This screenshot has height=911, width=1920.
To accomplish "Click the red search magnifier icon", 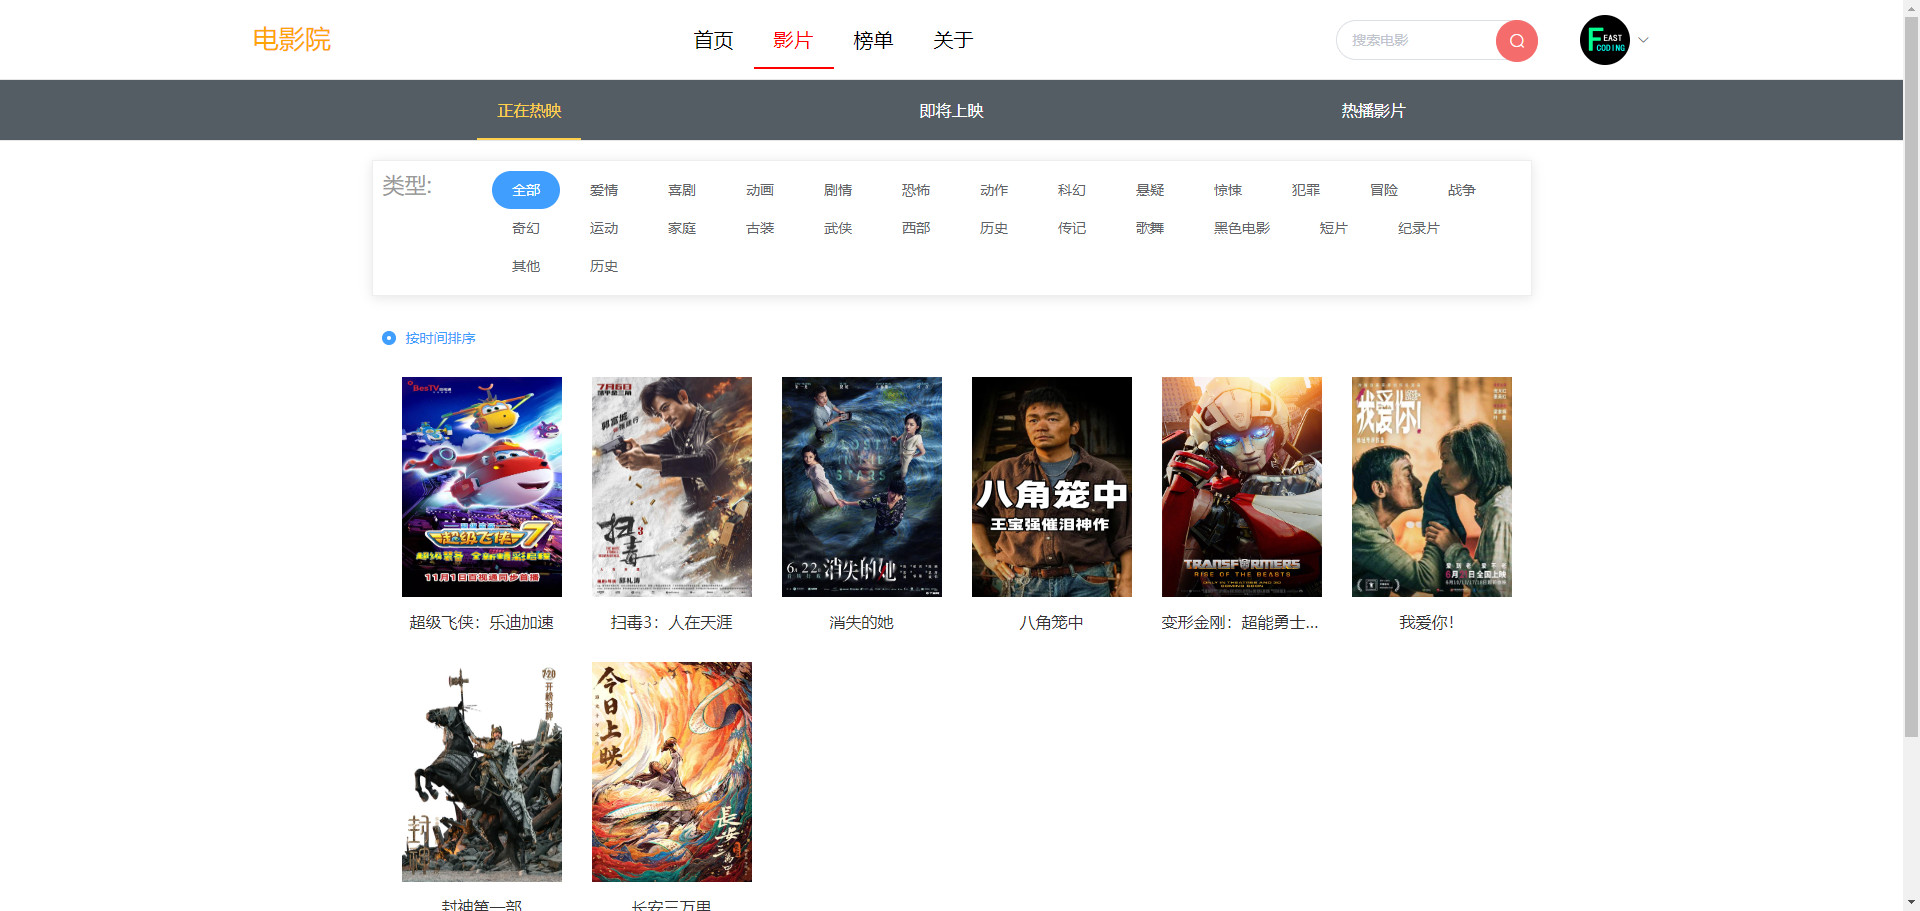I will point(1516,41).
